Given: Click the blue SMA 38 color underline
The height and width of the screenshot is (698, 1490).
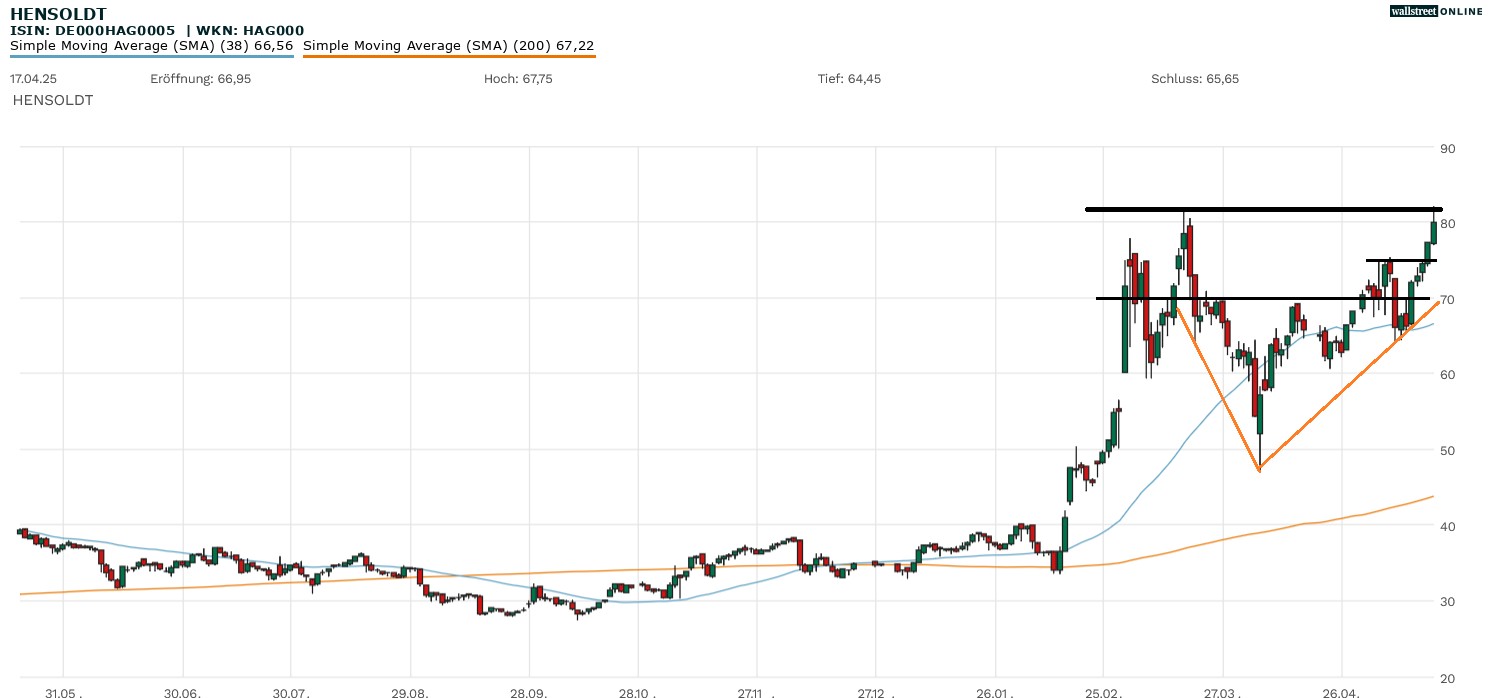Looking at the screenshot, I should (151, 57).
